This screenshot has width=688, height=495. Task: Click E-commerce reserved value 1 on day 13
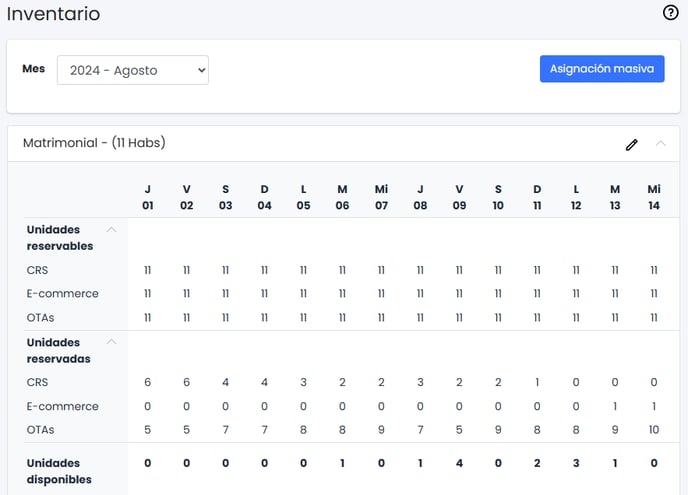click(615, 406)
